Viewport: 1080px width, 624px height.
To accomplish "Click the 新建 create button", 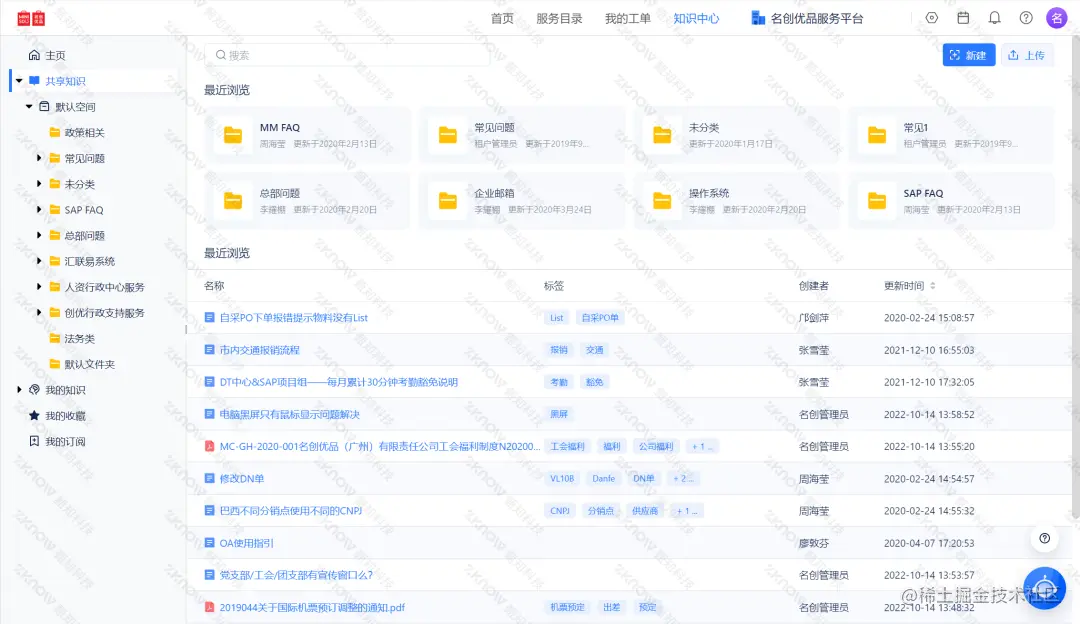I will click(968, 55).
